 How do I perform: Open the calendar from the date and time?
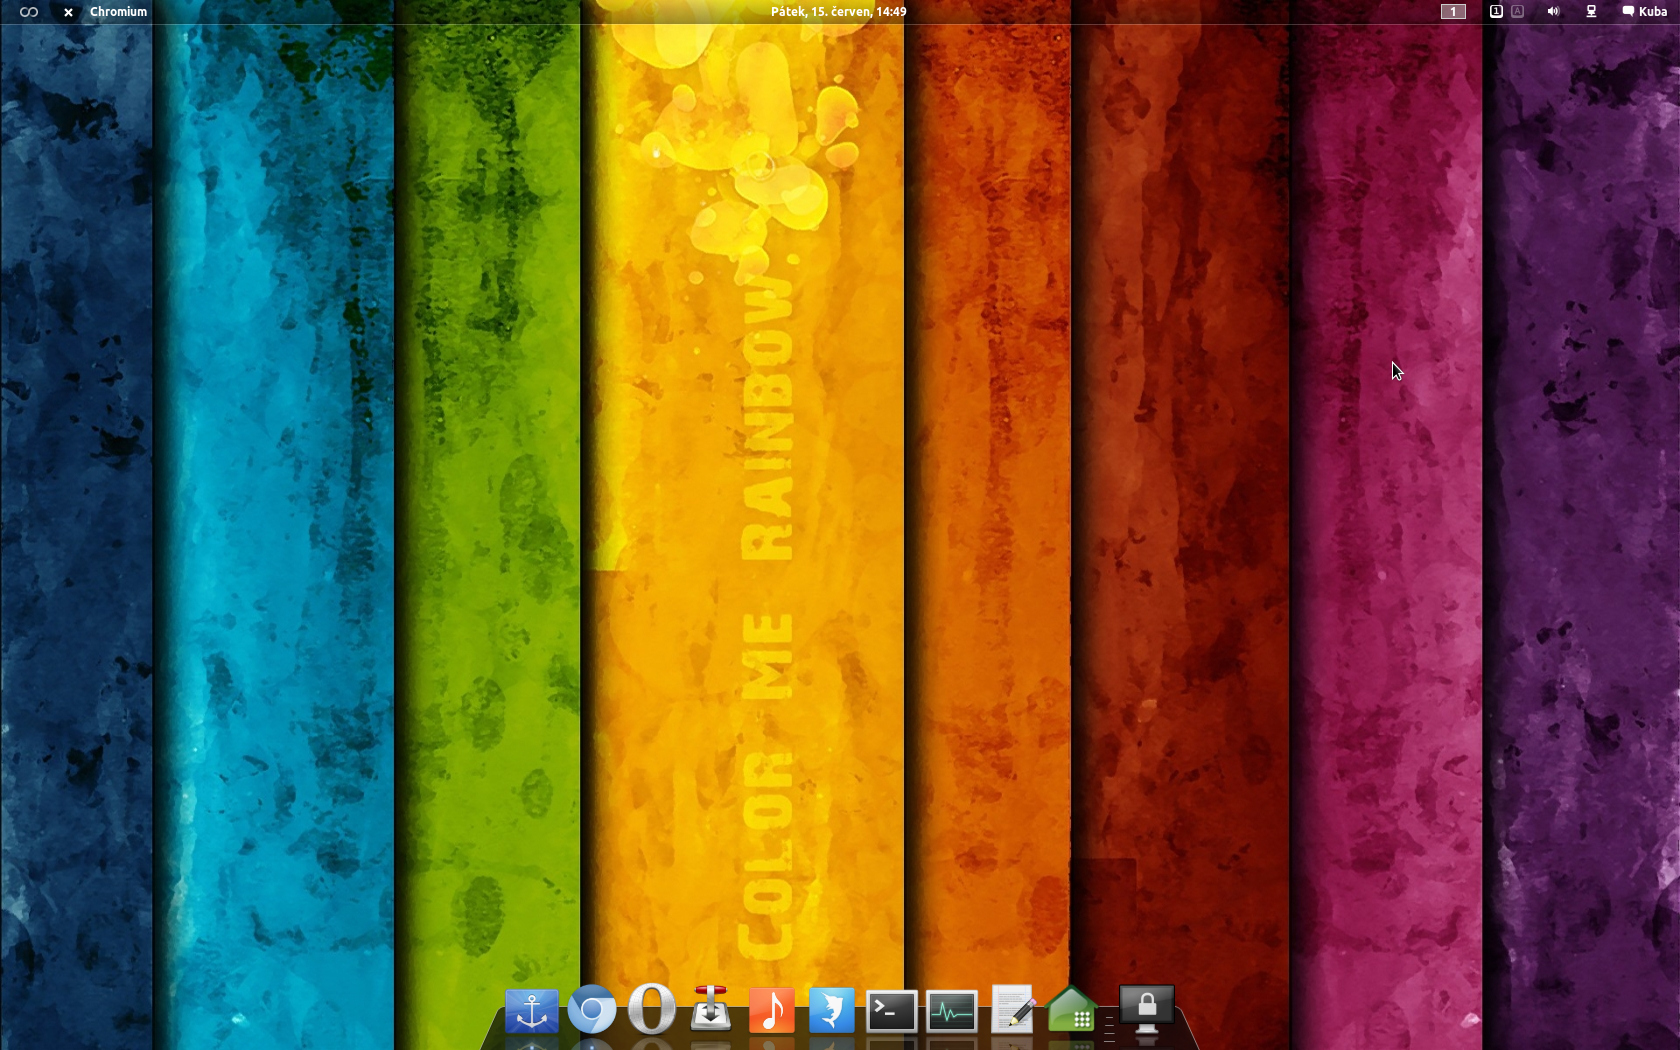click(838, 12)
